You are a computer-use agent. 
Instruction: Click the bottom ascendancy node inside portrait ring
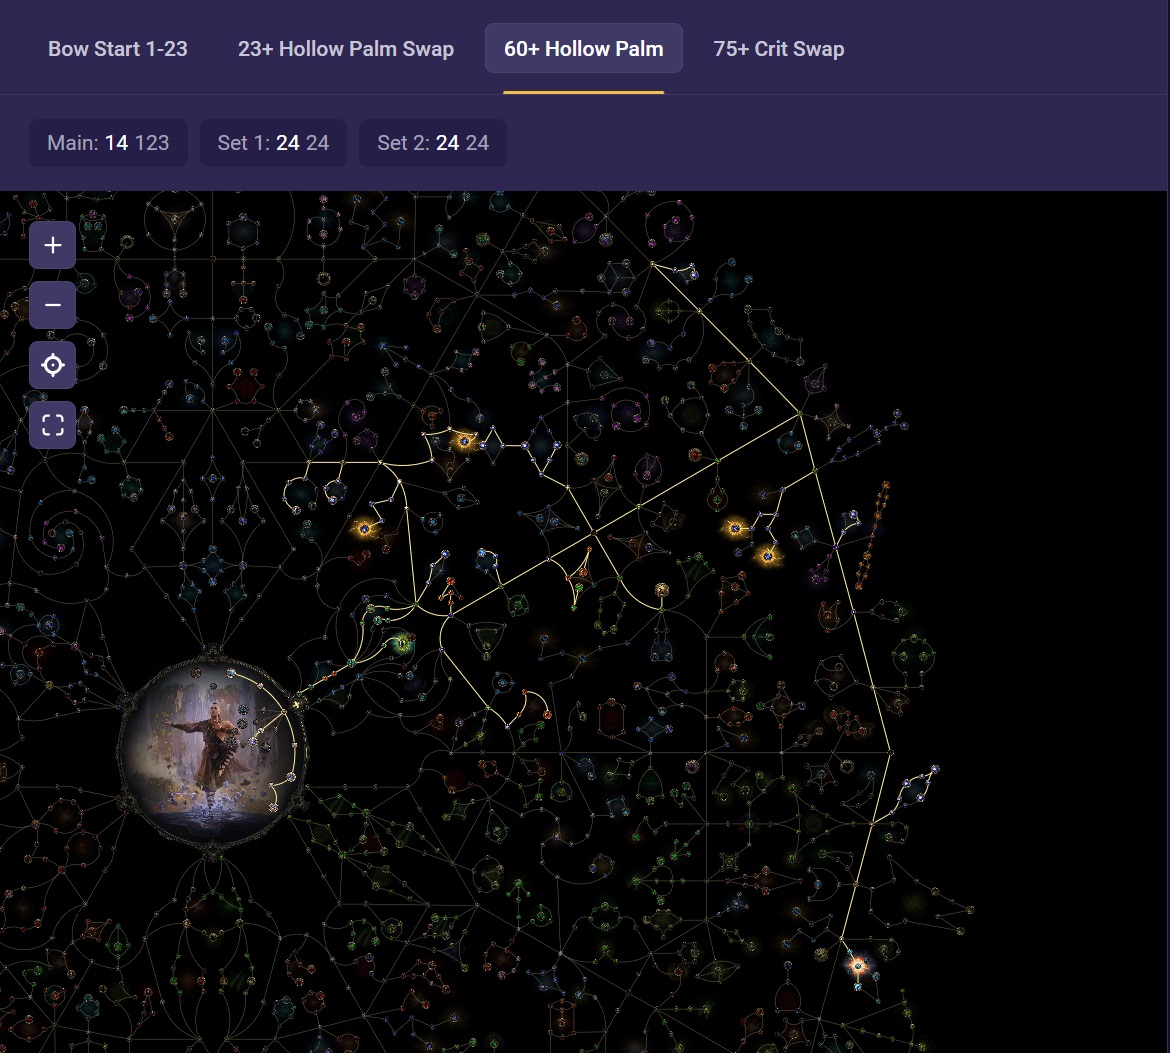click(273, 807)
